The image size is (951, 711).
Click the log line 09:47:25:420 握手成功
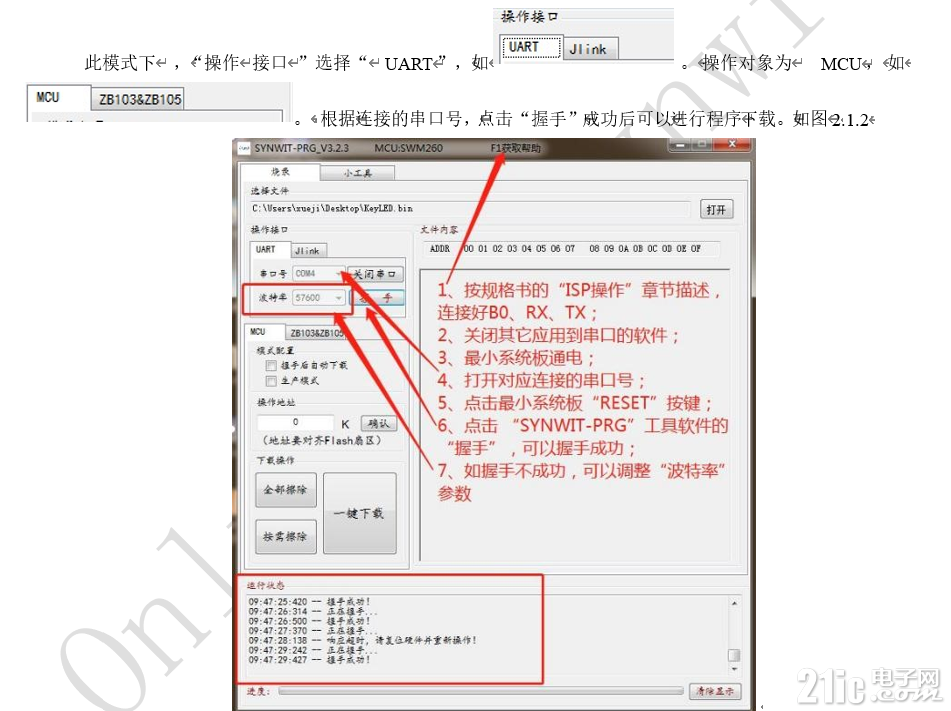click(309, 602)
